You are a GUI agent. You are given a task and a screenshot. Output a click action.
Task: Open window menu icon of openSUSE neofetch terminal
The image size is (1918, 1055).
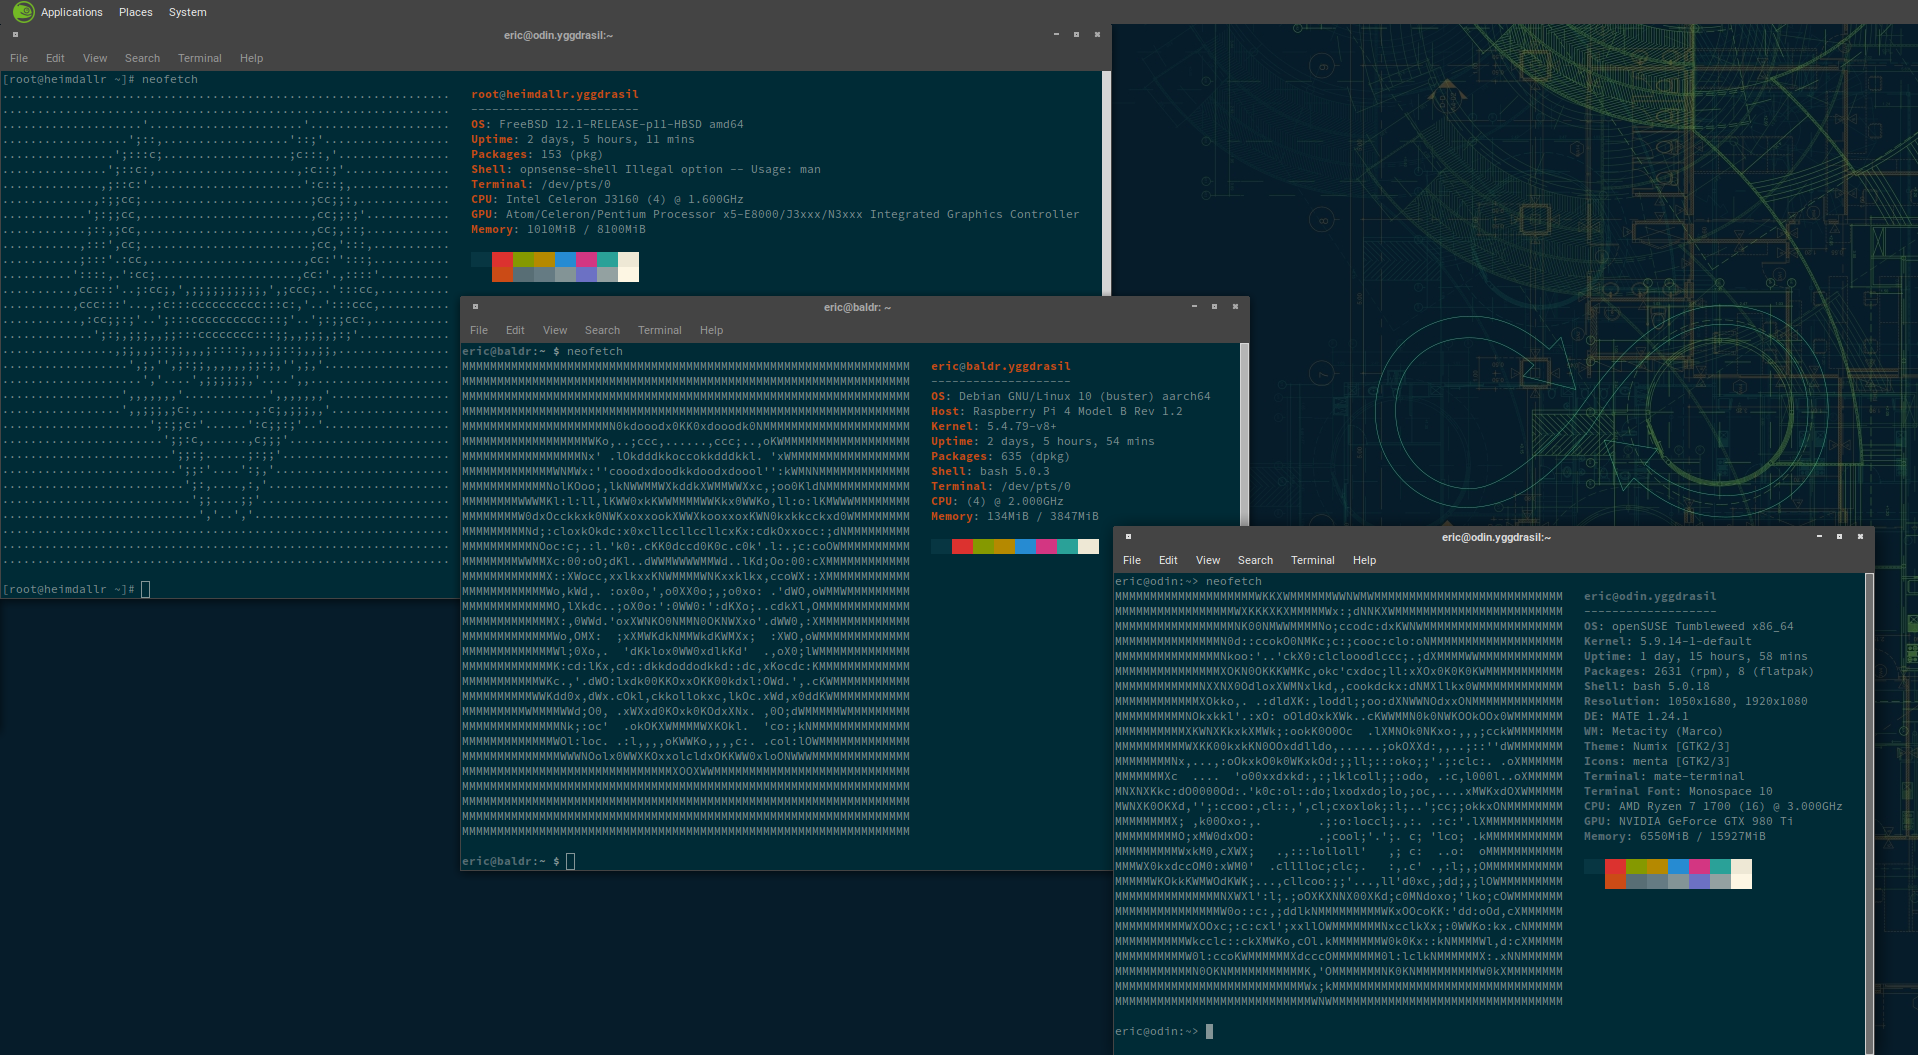1128,537
